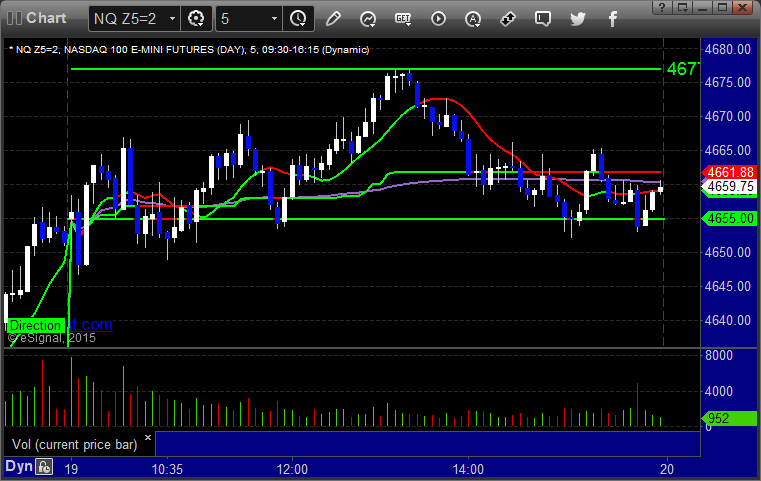
Task: Click the 12:00 time axis label
Action: [x=292, y=469]
